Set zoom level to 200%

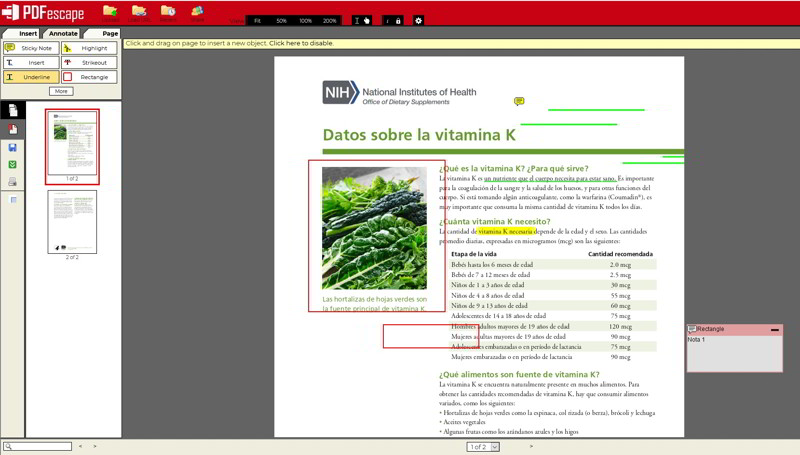(x=329, y=20)
